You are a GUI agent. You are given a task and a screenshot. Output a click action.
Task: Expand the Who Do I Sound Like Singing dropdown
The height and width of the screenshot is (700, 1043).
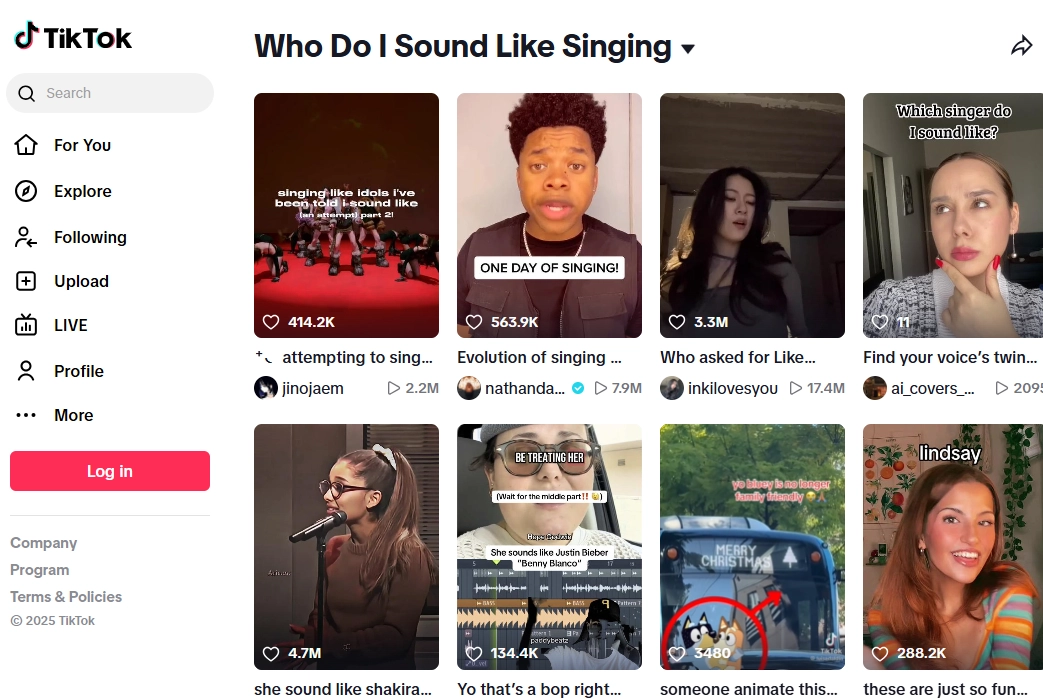click(x=688, y=49)
